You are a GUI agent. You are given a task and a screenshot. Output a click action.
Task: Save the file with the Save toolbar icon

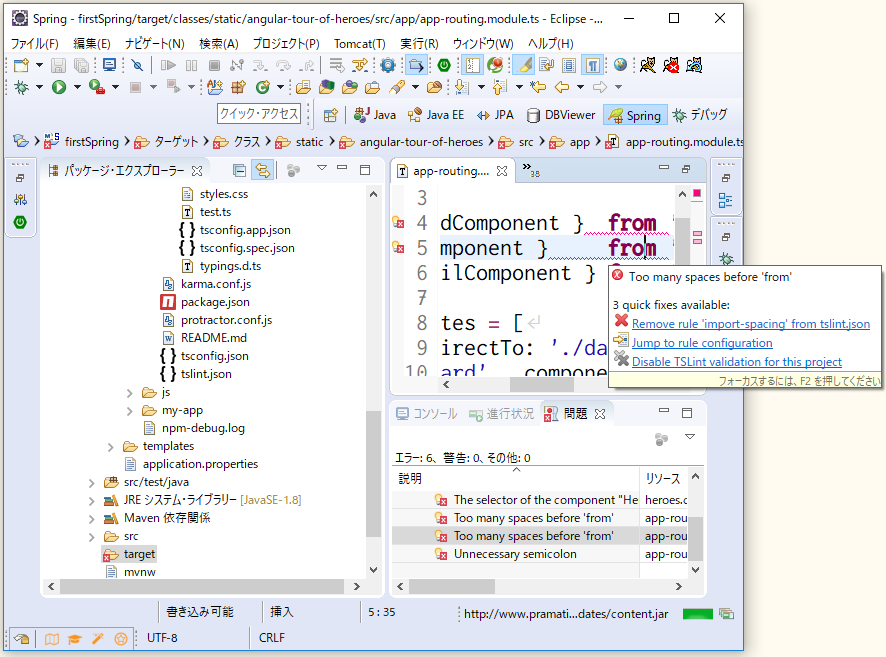click(58, 64)
